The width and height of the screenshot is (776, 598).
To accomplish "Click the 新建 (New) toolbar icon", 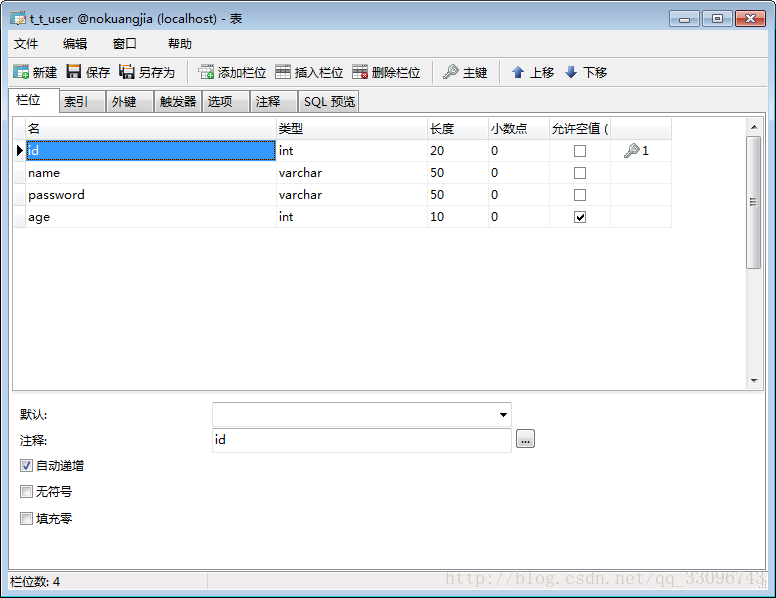I will tap(35, 72).
